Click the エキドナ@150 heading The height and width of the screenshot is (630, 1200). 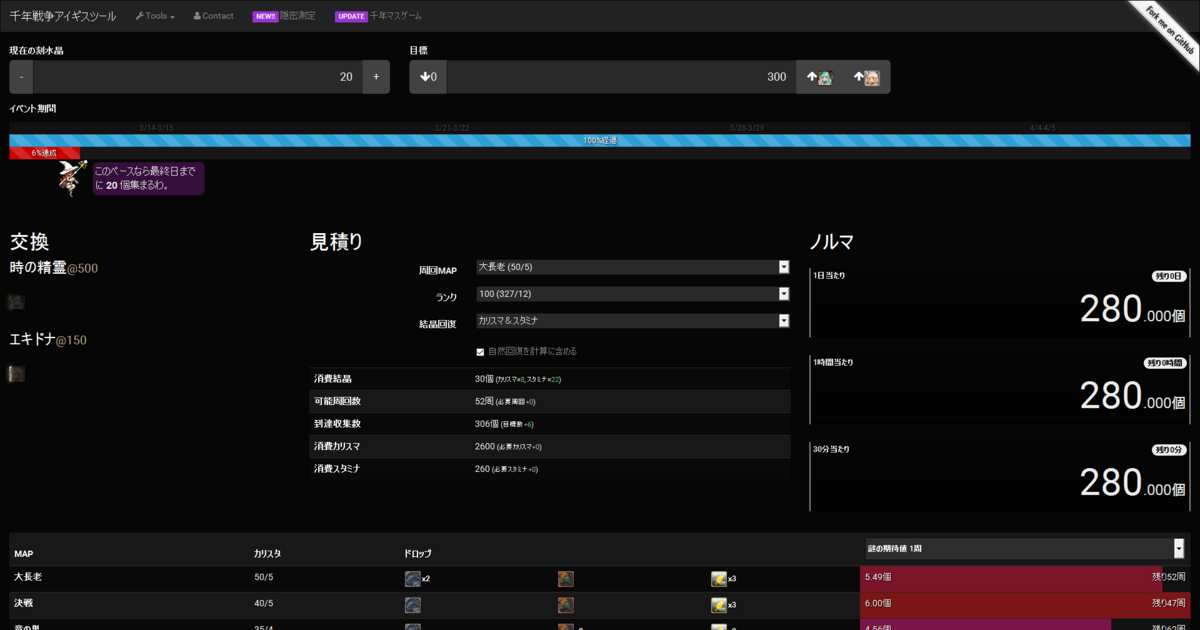48,340
